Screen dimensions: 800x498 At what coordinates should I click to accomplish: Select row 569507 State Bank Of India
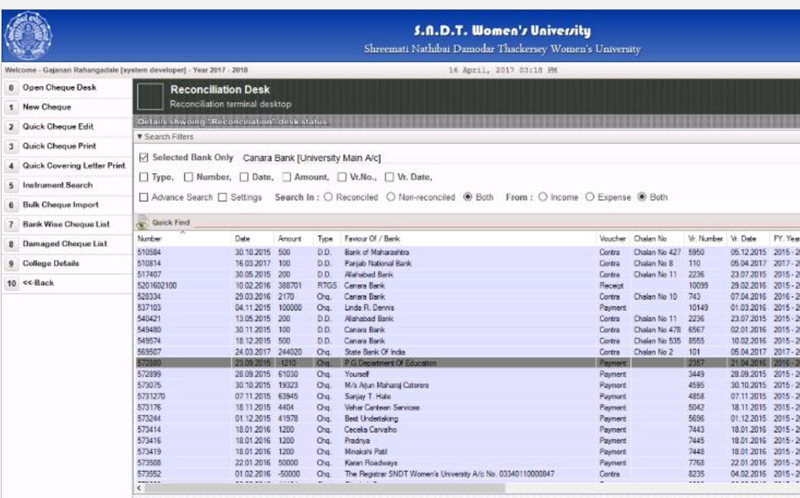(x=467, y=352)
